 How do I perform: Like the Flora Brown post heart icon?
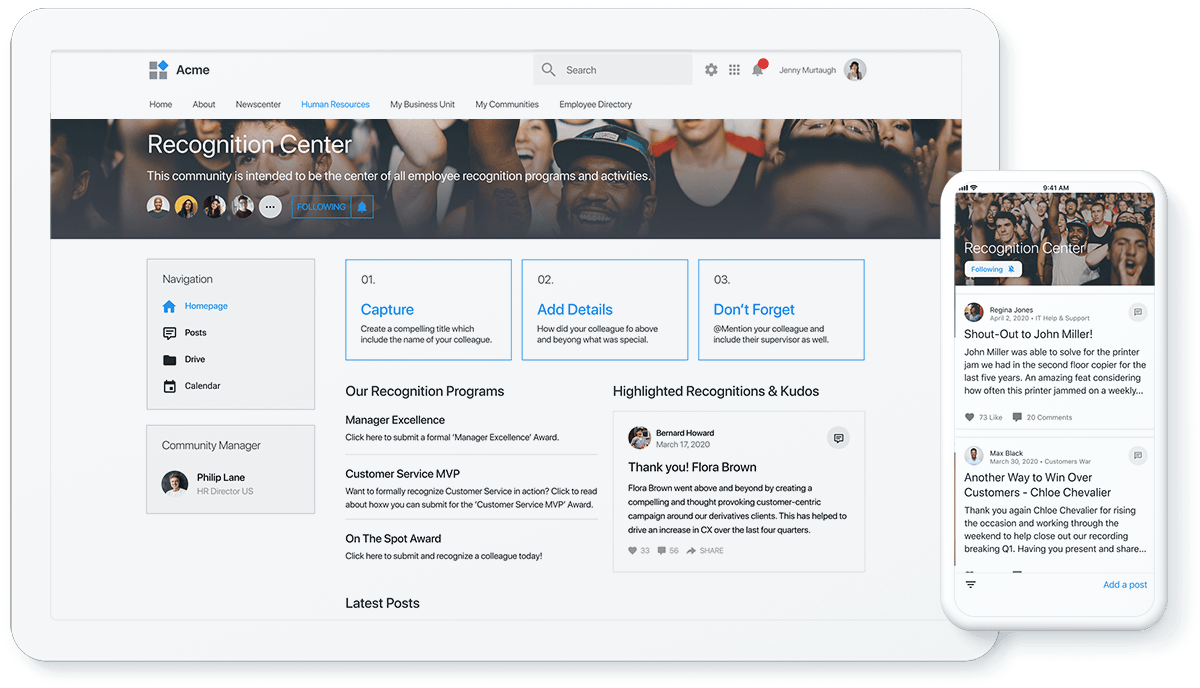click(633, 551)
